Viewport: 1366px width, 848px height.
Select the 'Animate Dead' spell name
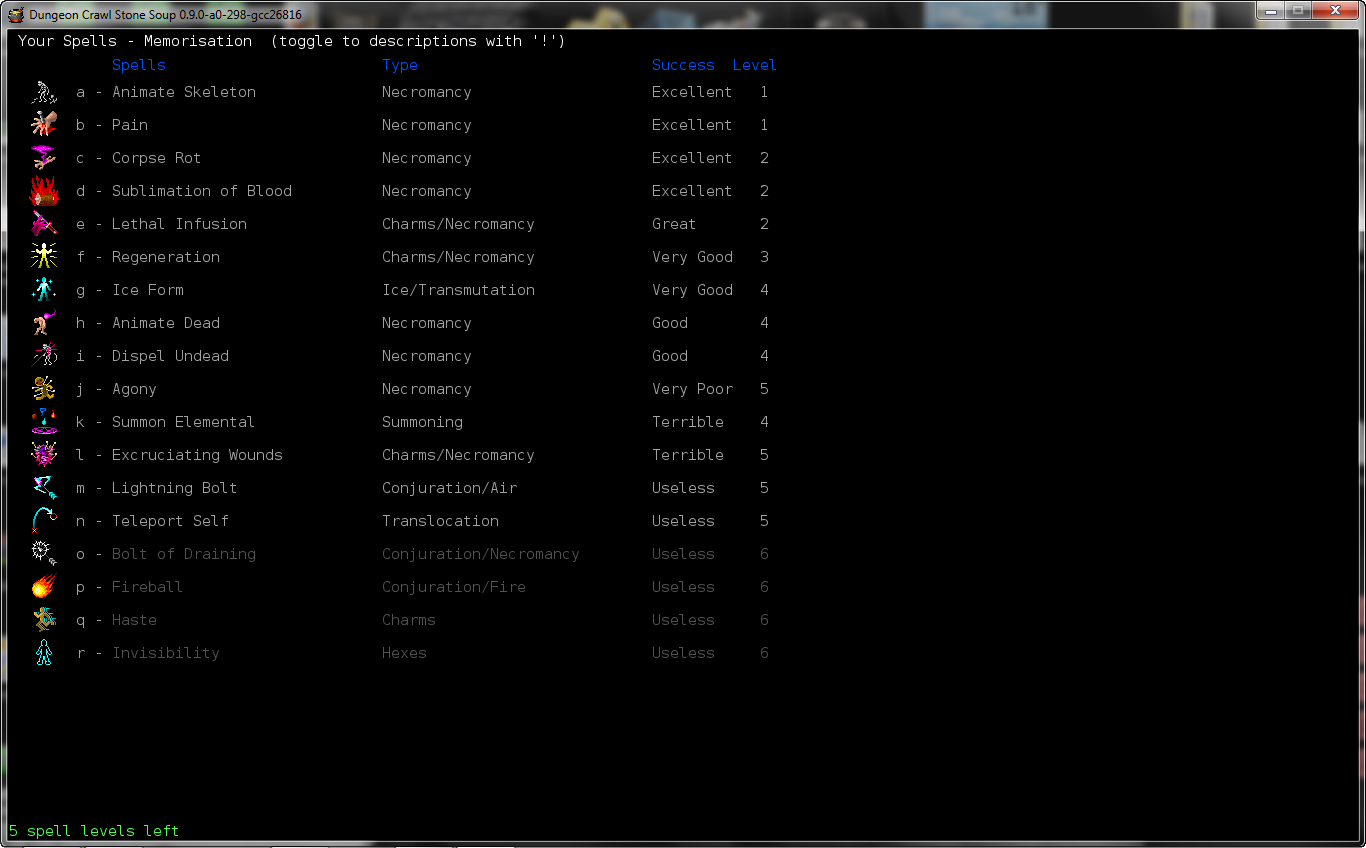166,323
